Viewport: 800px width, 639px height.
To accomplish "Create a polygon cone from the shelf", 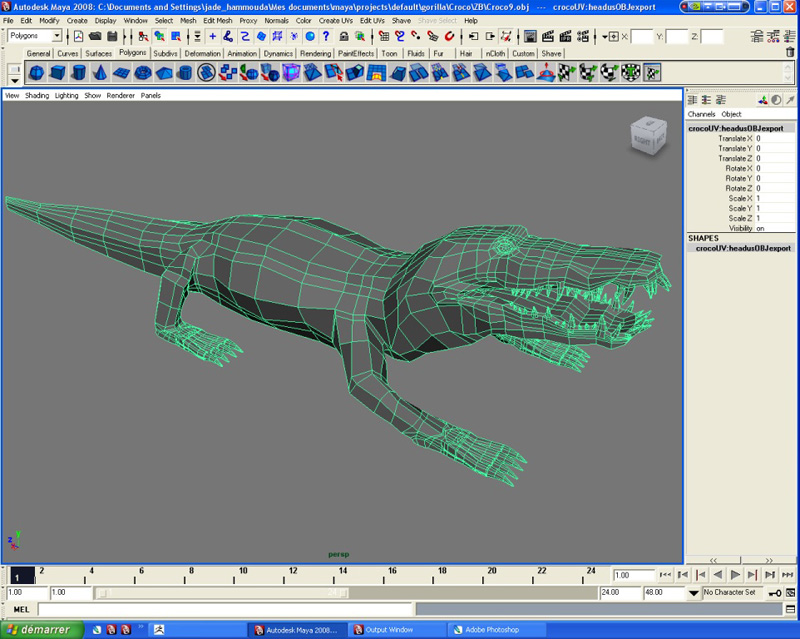I will coord(100,73).
